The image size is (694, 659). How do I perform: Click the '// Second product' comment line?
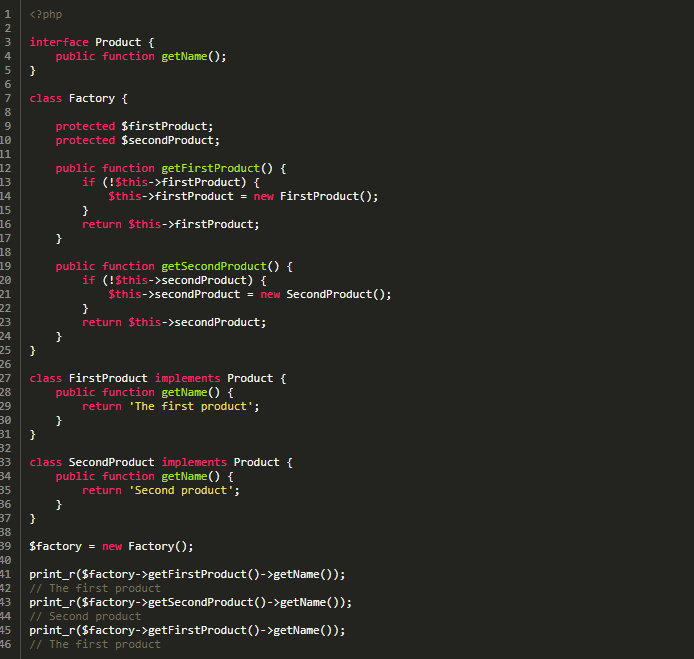[85, 616]
